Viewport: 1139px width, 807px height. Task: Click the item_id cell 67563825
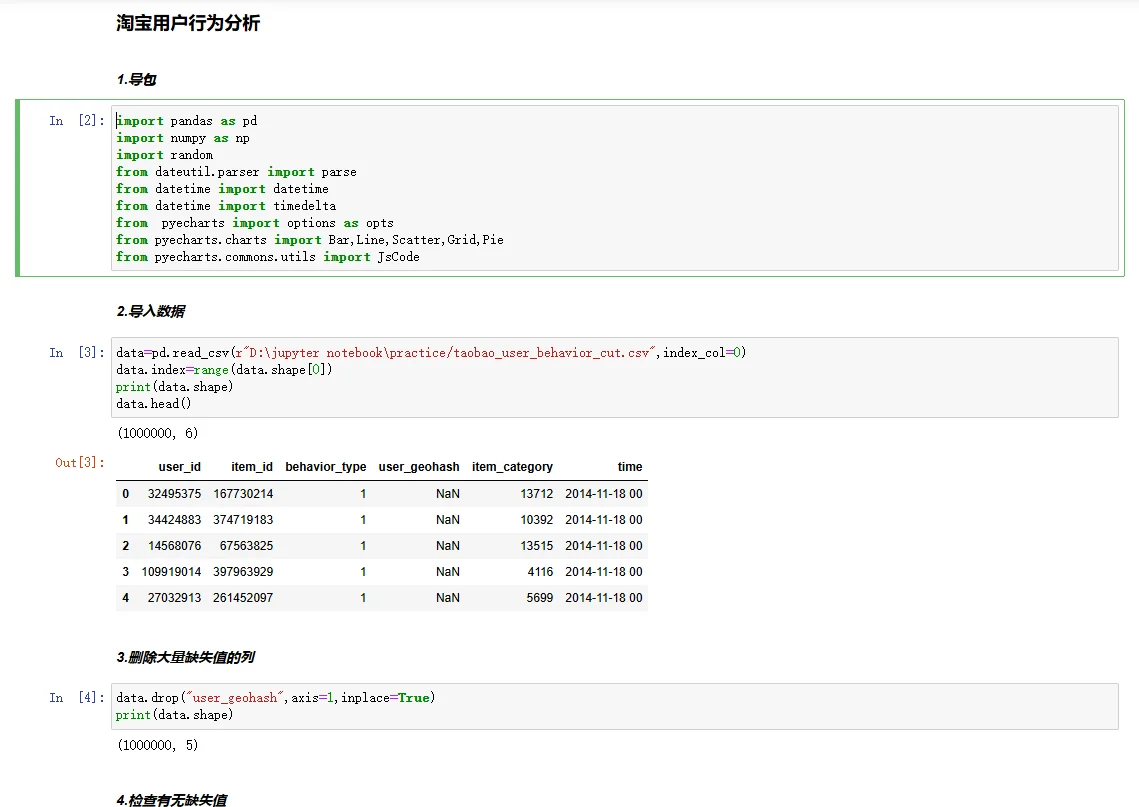click(246, 546)
